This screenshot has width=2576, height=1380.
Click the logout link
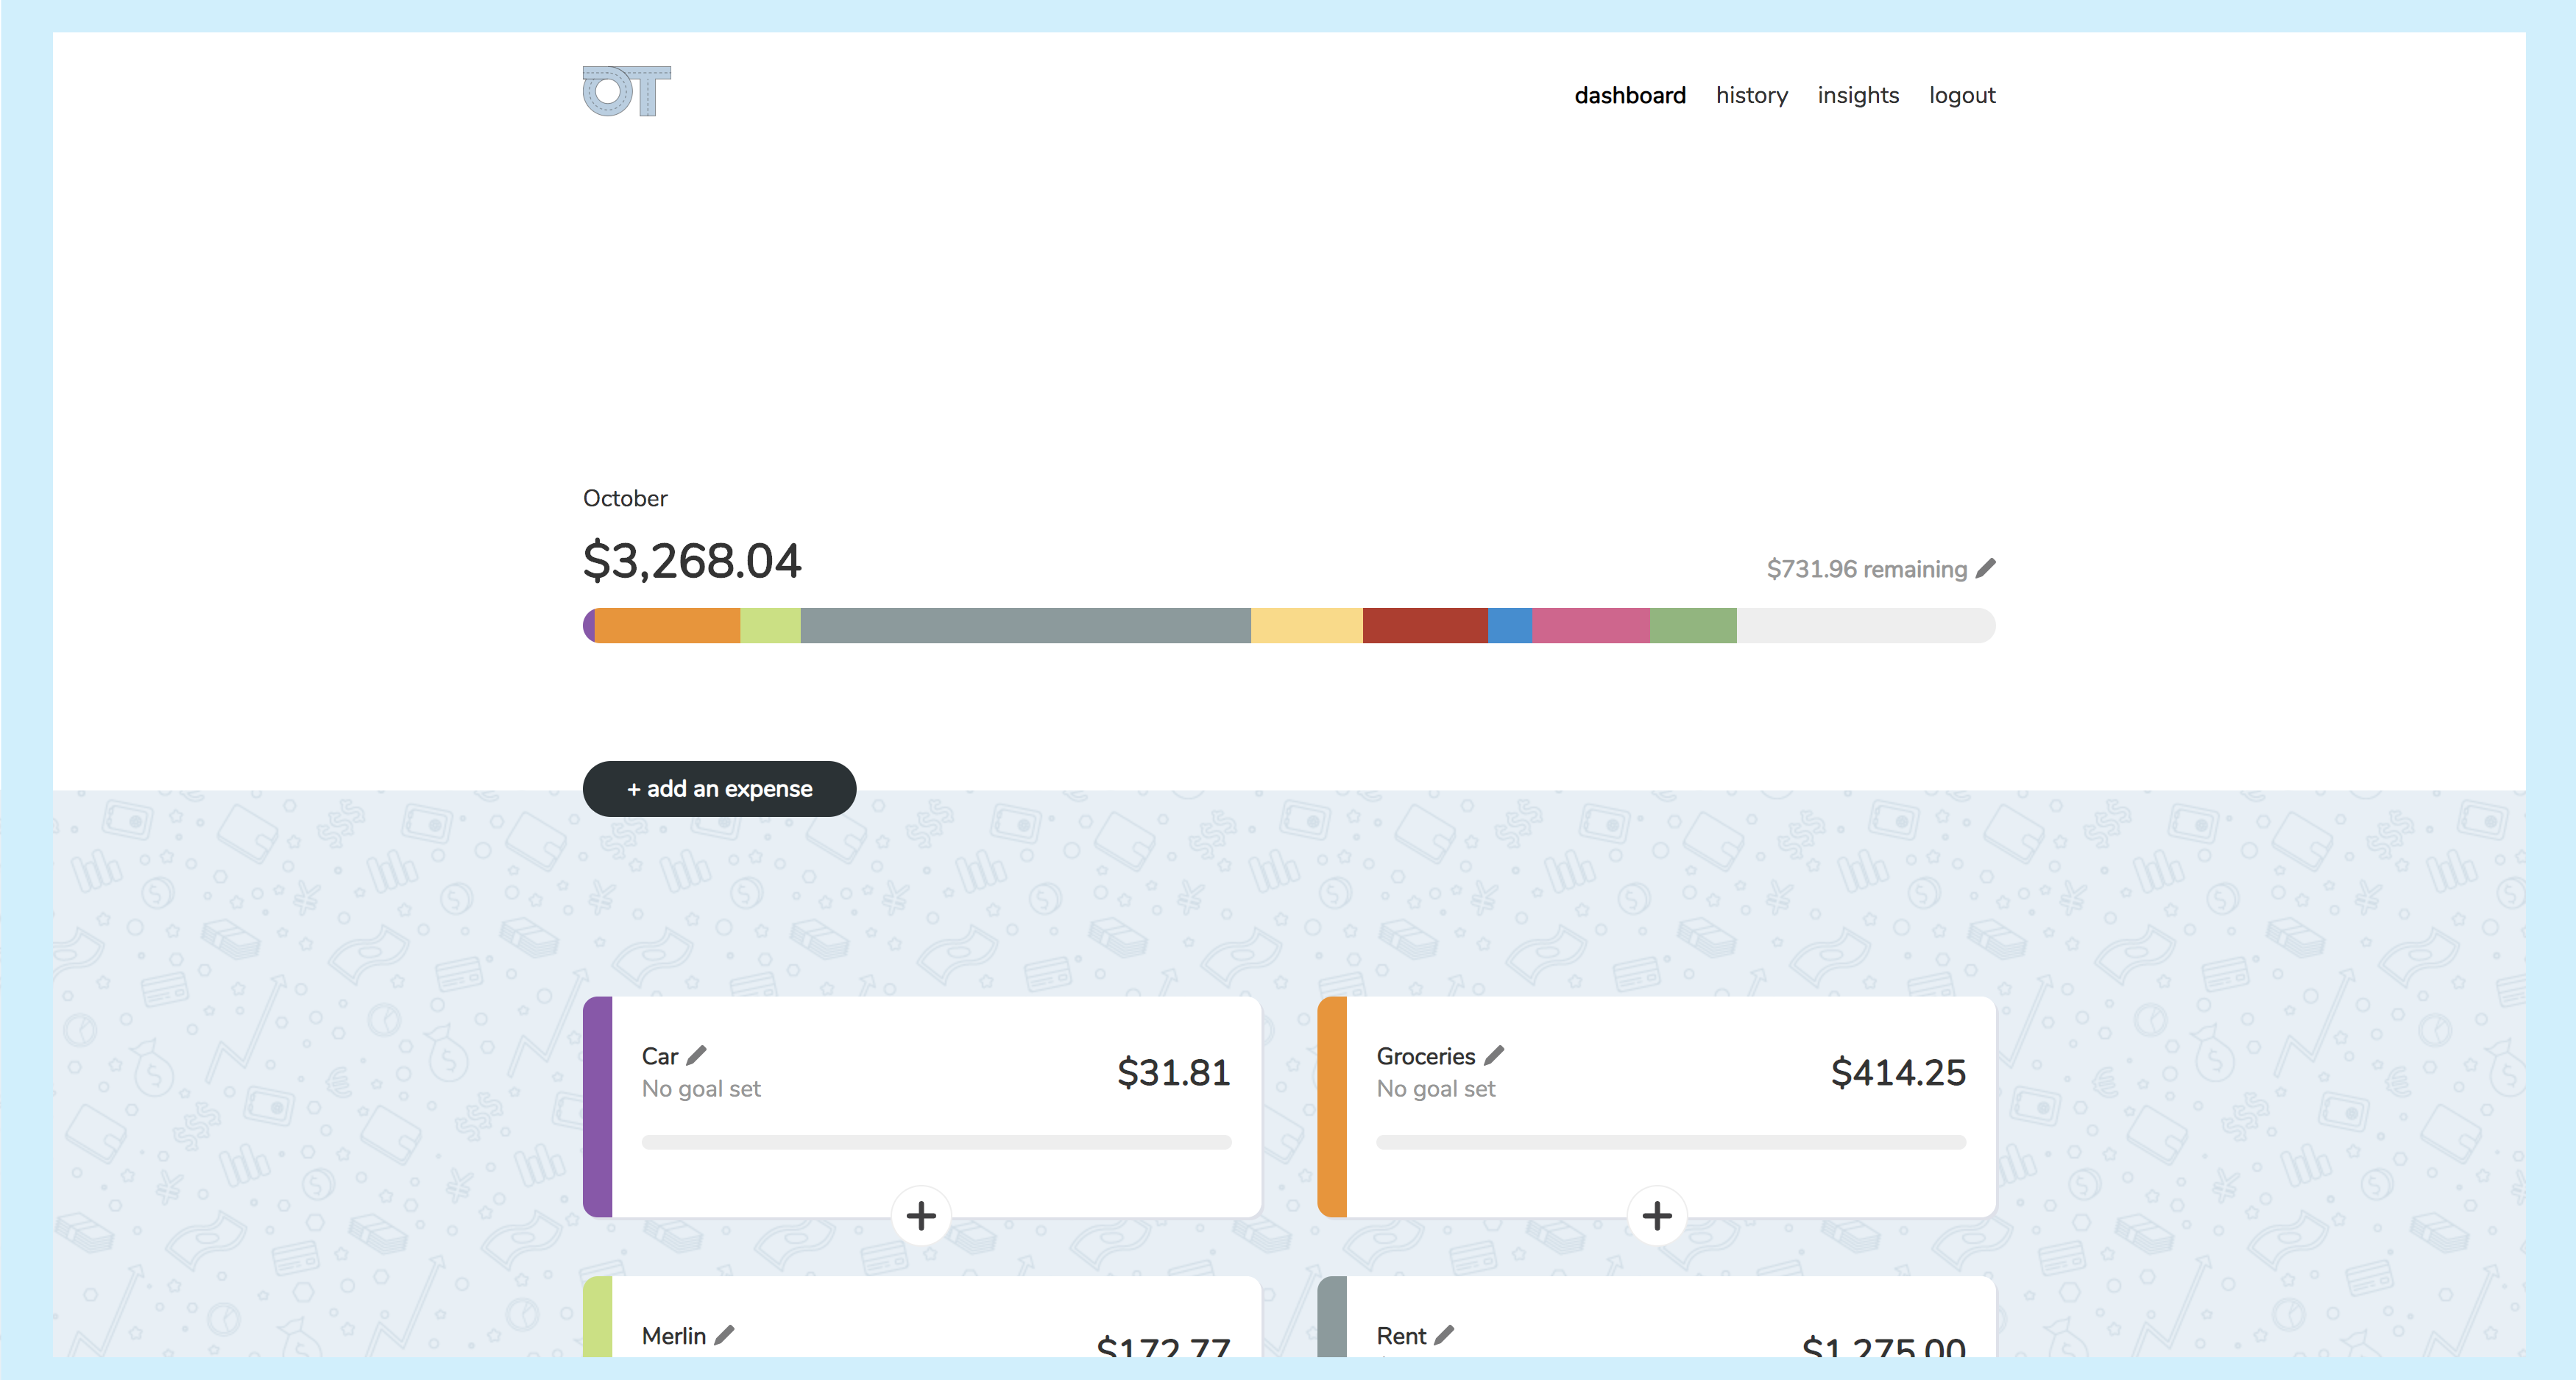coord(1961,95)
